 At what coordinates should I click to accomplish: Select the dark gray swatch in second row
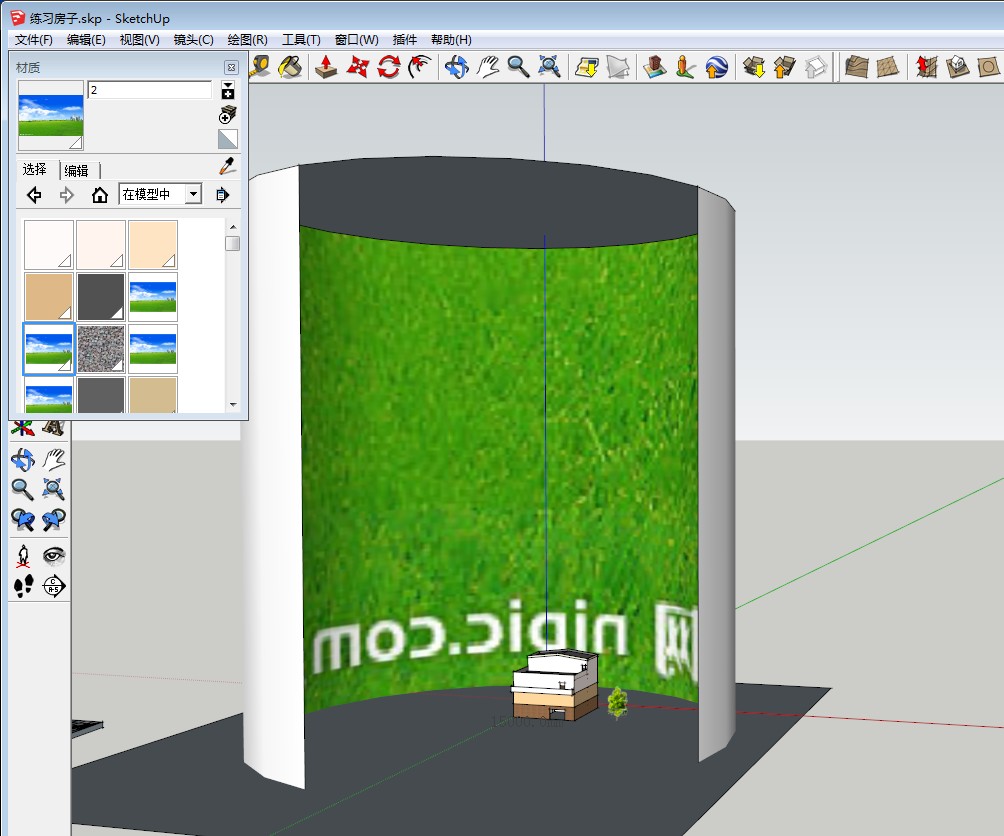pyautogui.click(x=101, y=297)
